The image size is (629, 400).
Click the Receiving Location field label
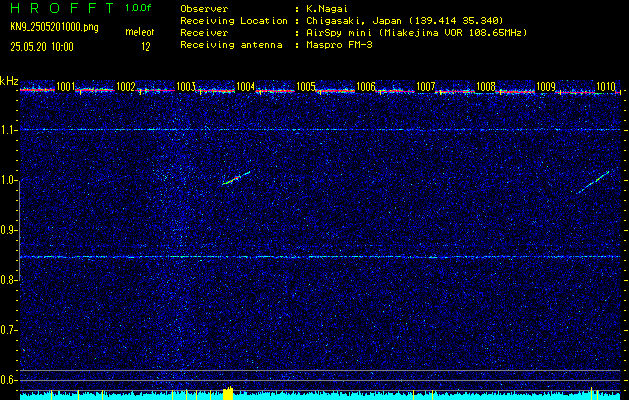tap(234, 20)
